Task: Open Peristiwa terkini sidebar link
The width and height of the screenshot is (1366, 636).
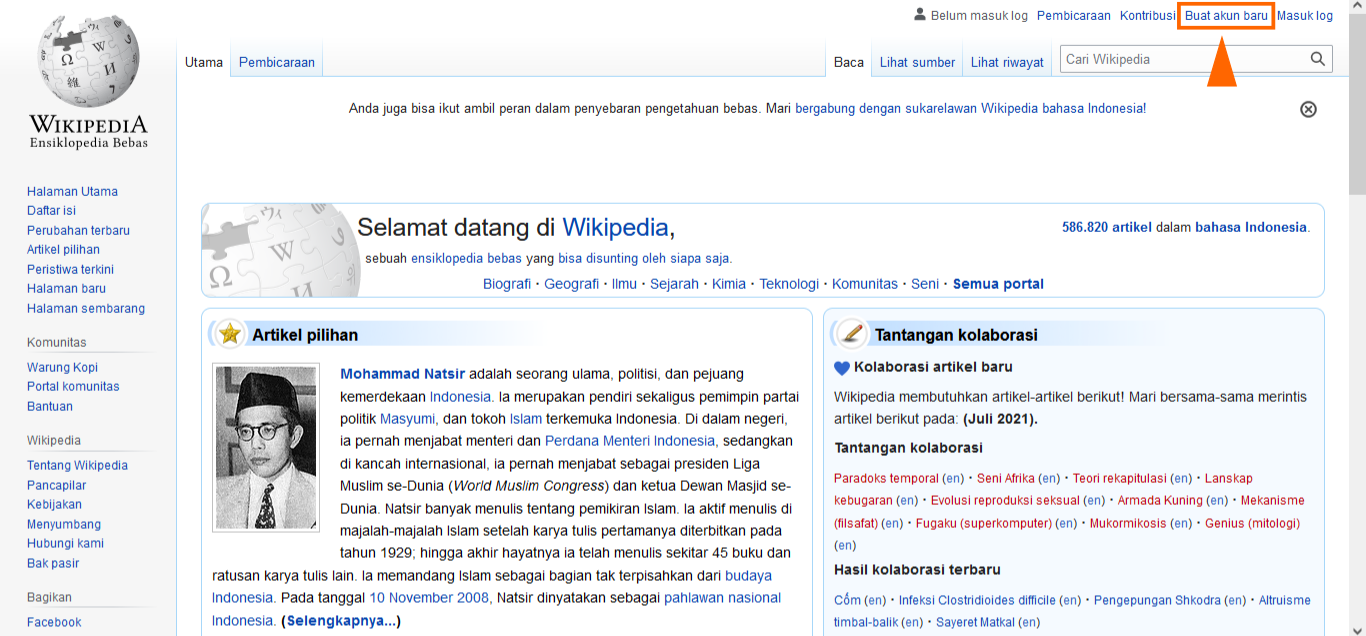Action: 70,269
